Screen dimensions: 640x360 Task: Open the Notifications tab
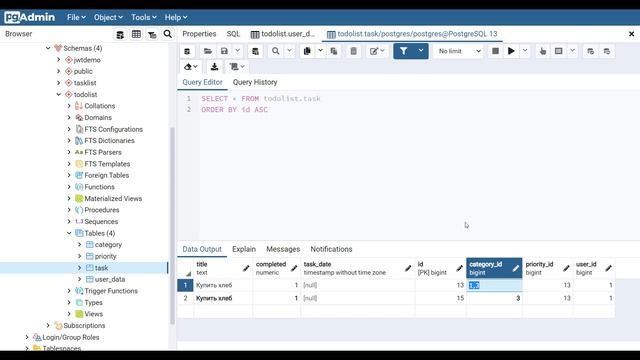point(331,249)
